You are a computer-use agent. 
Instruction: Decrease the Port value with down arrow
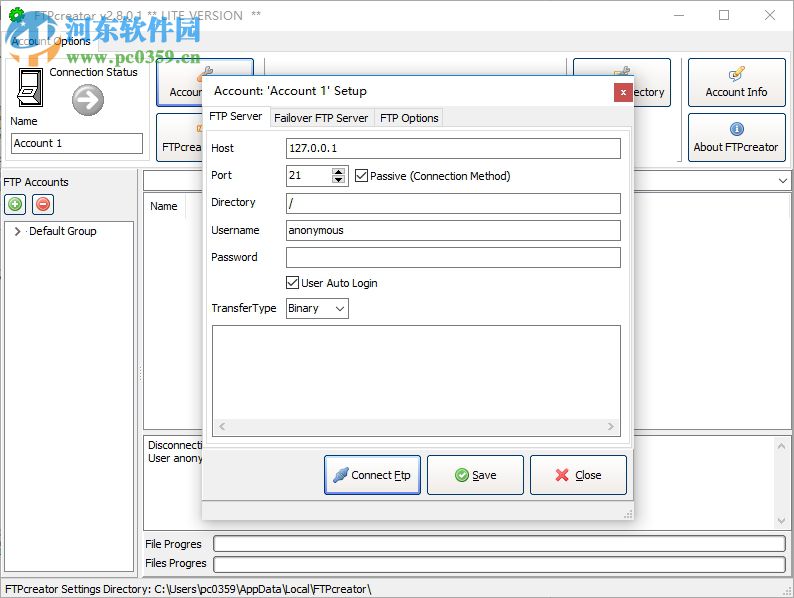(339, 180)
